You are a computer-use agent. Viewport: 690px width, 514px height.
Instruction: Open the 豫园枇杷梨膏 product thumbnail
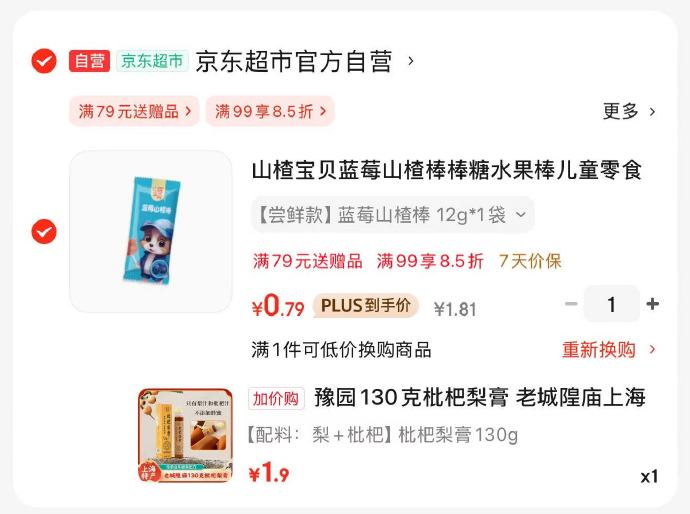pyautogui.click(x=185, y=435)
